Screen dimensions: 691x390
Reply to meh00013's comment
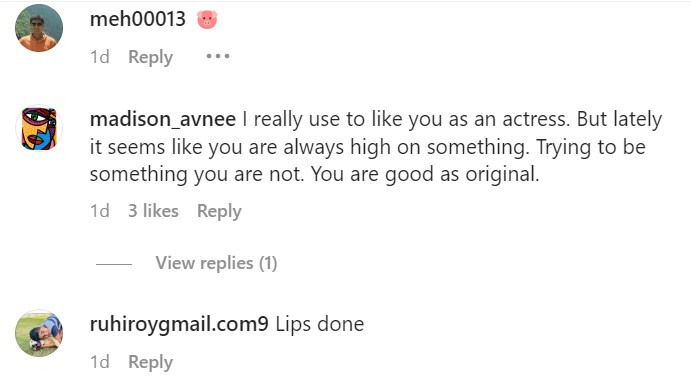(x=150, y=57)
